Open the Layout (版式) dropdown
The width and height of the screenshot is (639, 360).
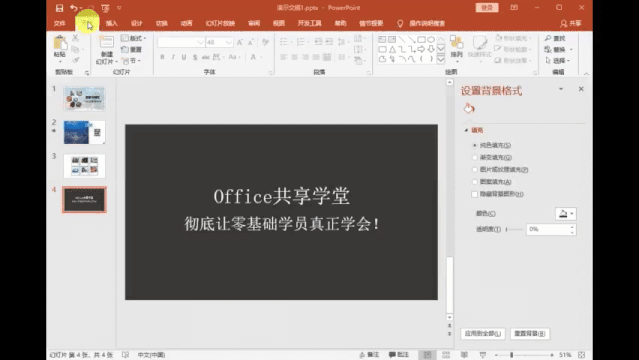point(133,38)
